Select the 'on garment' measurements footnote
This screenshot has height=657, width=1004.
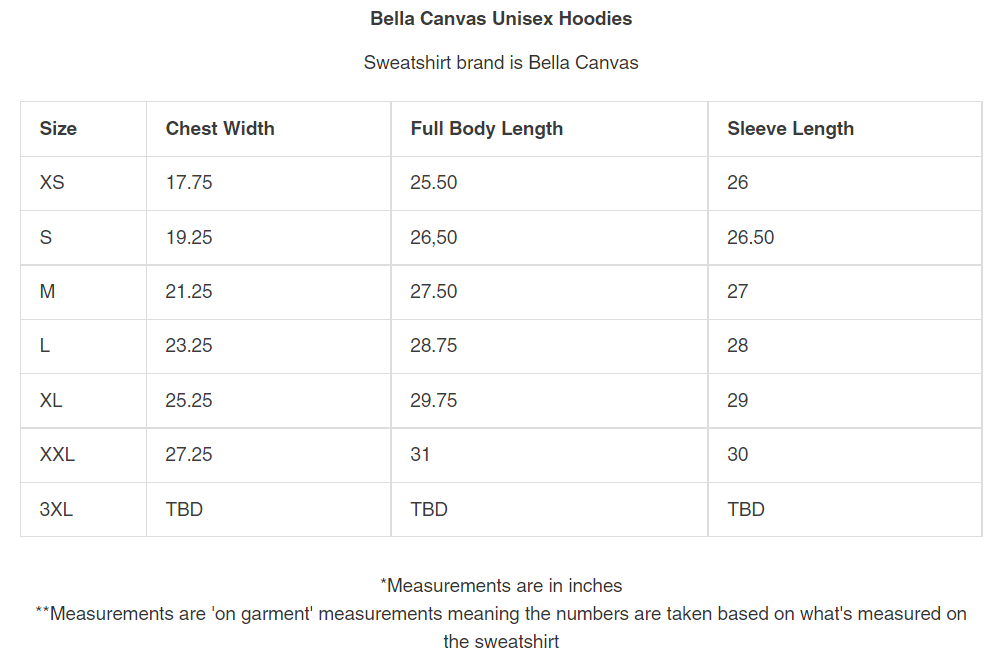(501, 613)
